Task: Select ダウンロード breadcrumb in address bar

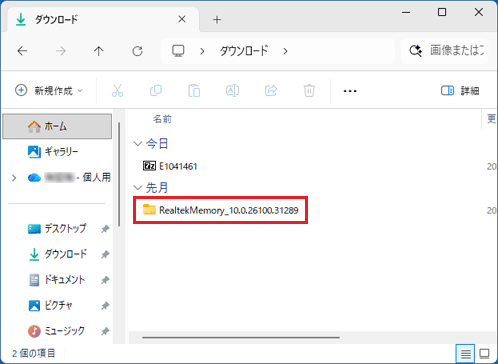Action: click(x=244, y=51)
